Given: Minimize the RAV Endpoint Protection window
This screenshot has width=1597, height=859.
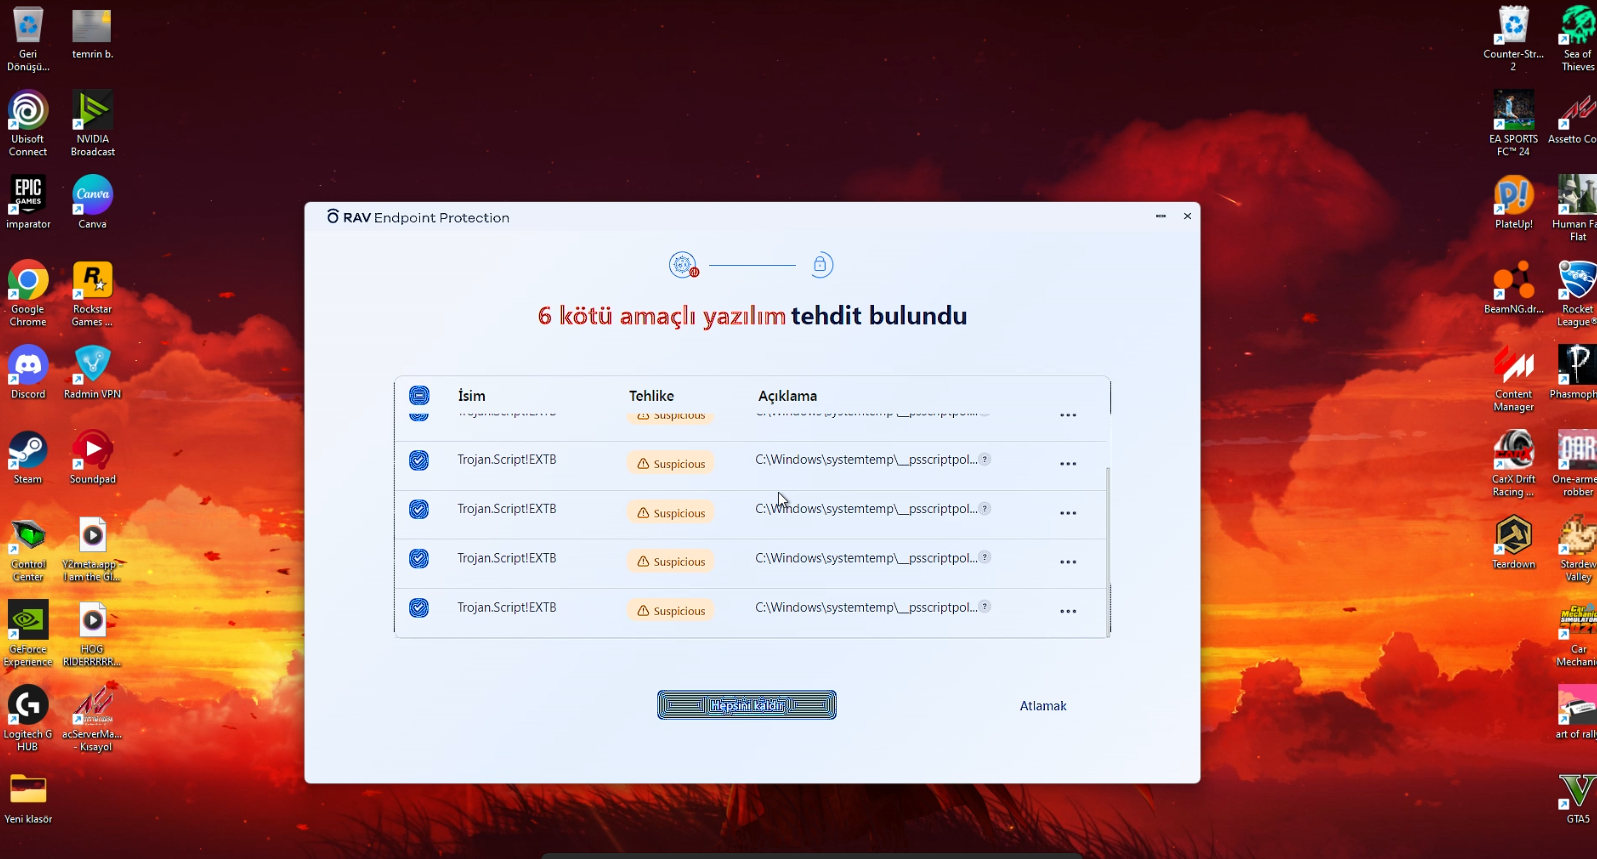Looking at the screenshot, I should click(1161, 216).
